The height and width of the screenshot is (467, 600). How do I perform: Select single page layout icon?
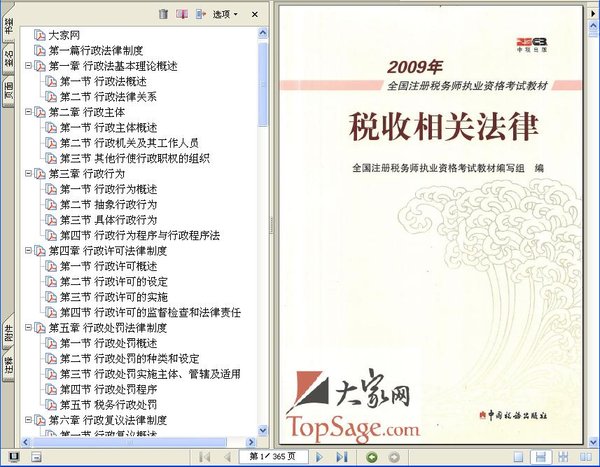(x=518, y=457)
